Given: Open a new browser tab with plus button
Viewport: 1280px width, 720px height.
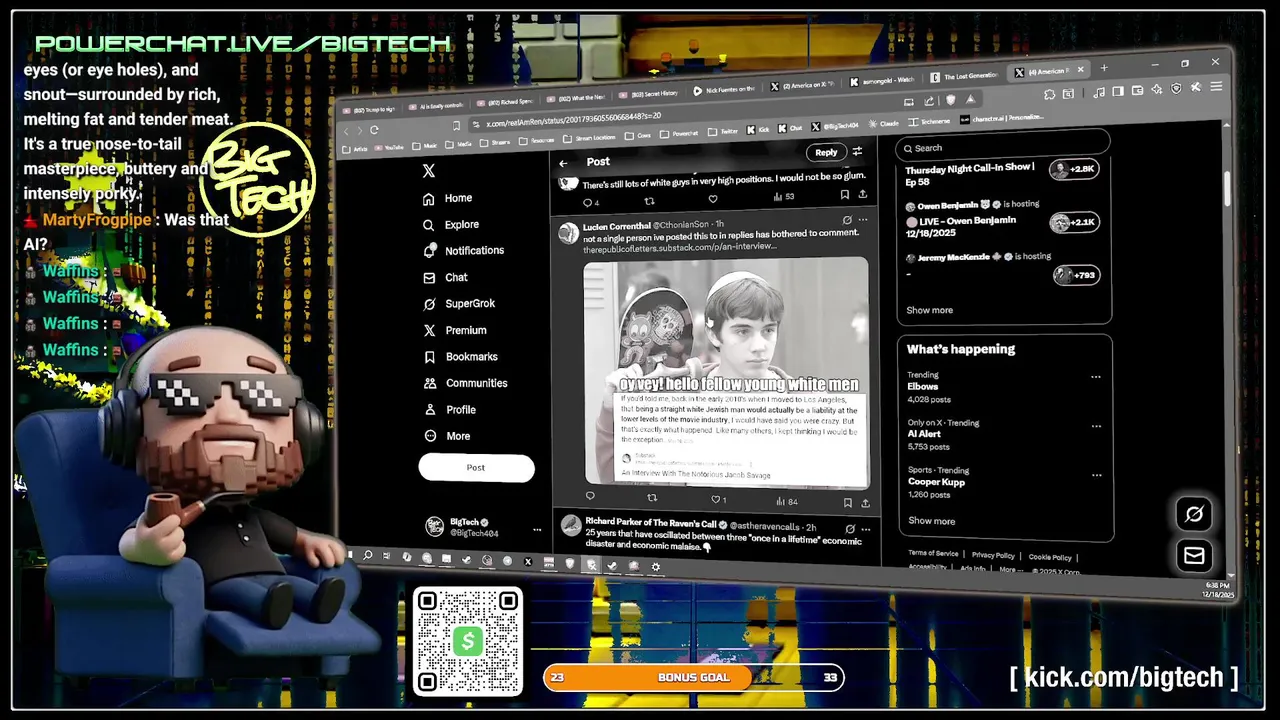Looking at the screenshot, I should pos(1104,68).
